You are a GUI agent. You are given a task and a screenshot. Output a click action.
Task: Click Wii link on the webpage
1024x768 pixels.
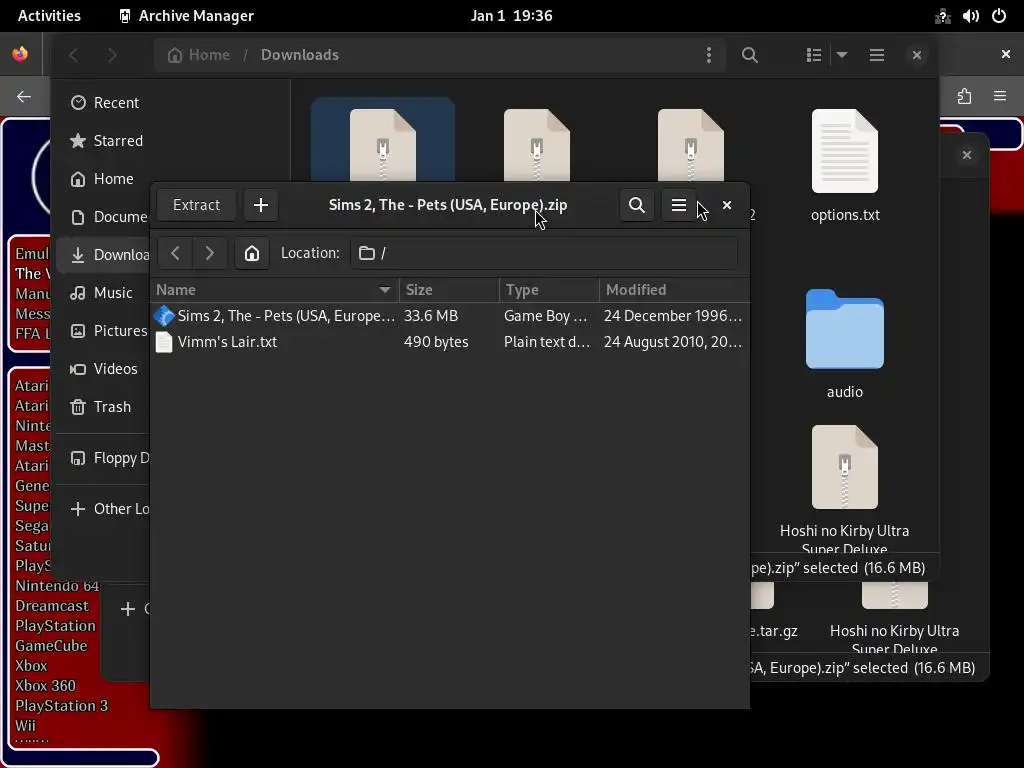click(x=25, y=726)
